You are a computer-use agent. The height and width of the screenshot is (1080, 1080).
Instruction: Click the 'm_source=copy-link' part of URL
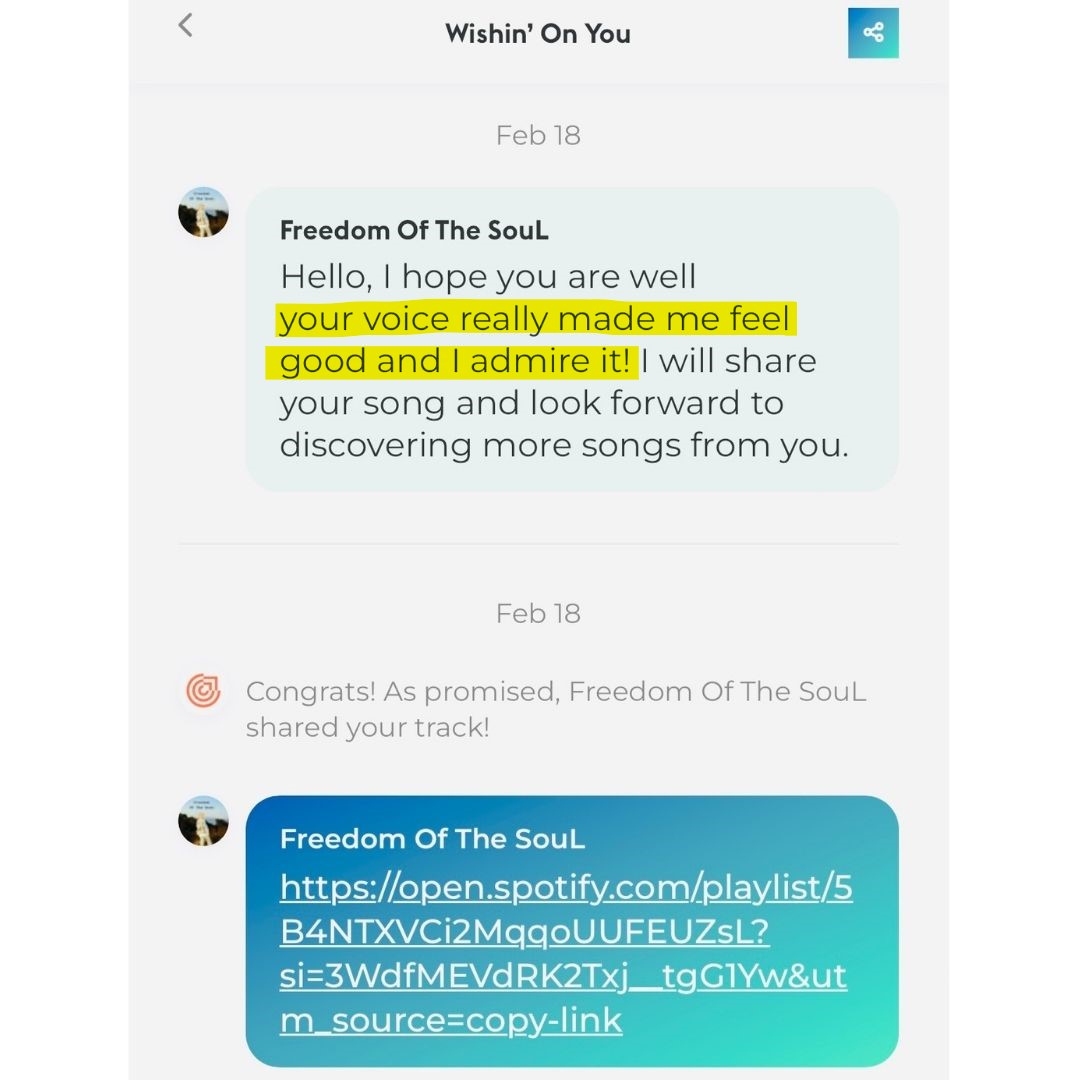click(451, 1020)
